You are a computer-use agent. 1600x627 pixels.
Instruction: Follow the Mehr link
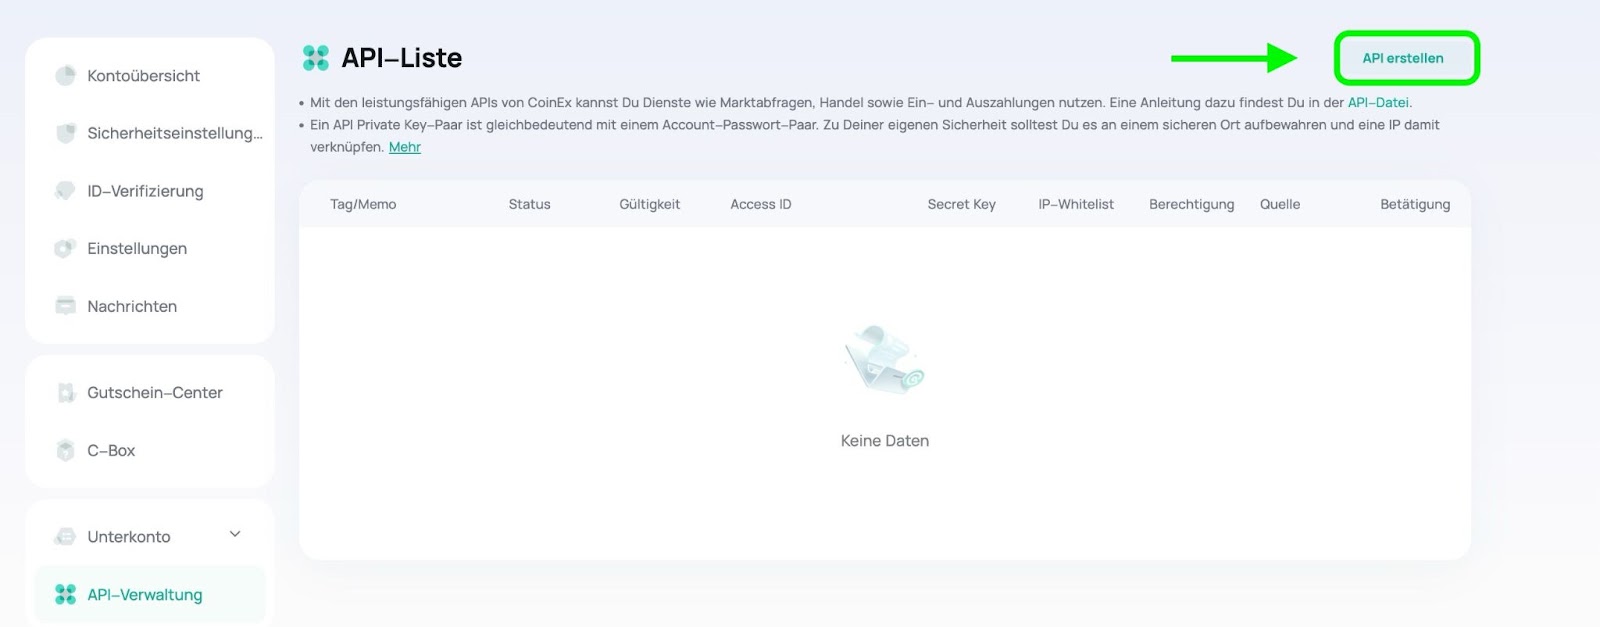(404, 147)
